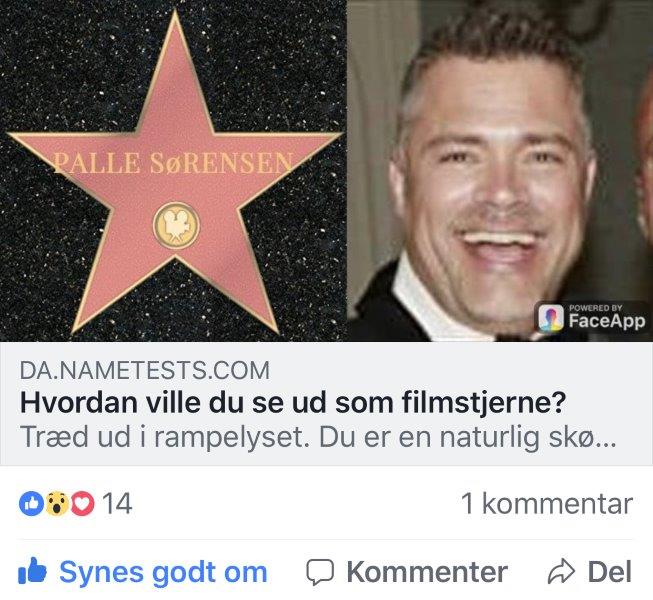Viewport: 653px width, 600px height.
Task: View the 14 reactions count
Action: 117,503
